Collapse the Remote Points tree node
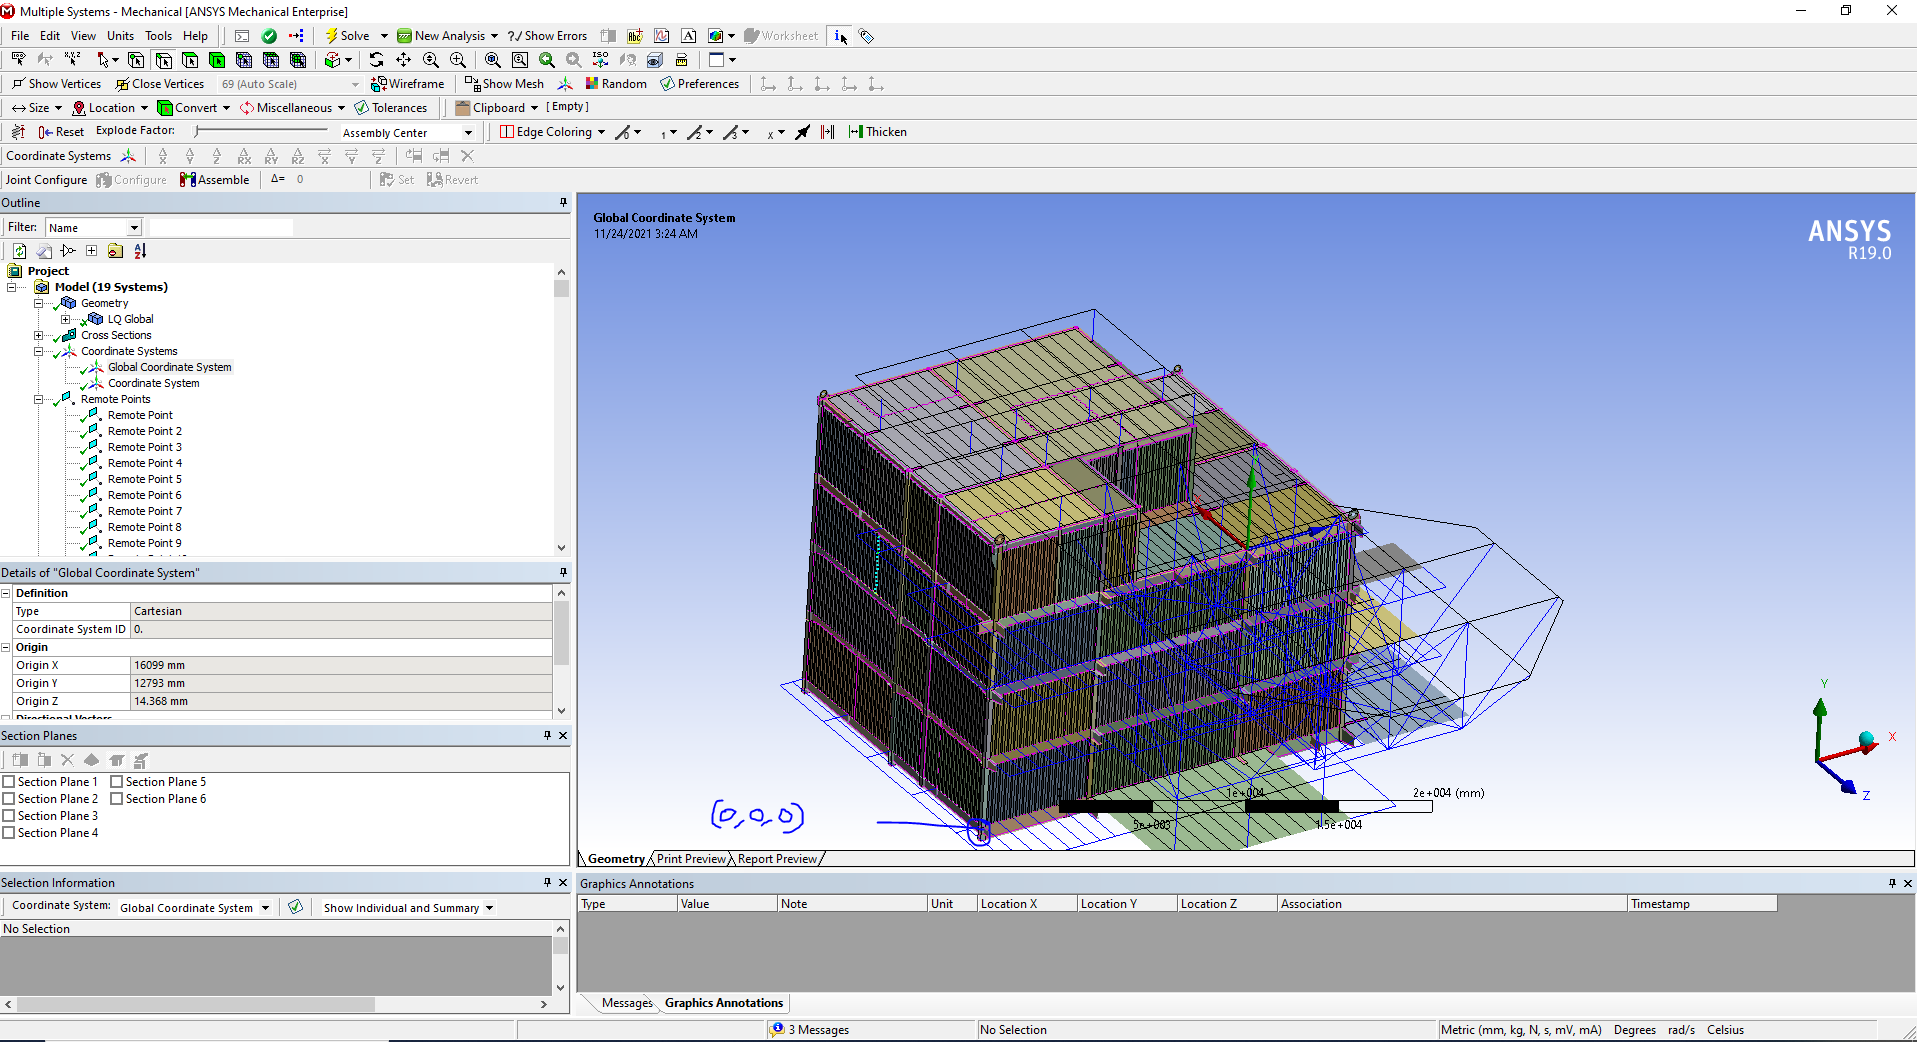Image resolution: width=1917 pixels, height=1042 pixels. click(x=39, y=399)
